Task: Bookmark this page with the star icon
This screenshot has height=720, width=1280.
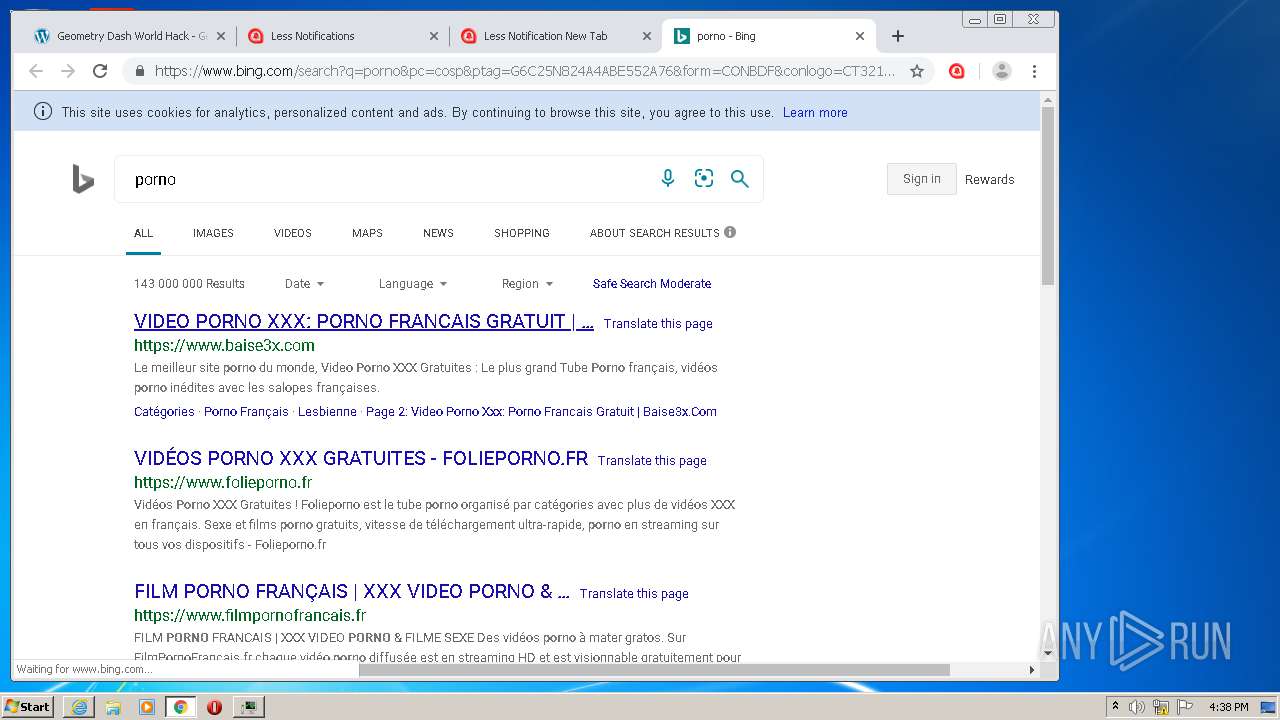Action: tap(916, 71)
